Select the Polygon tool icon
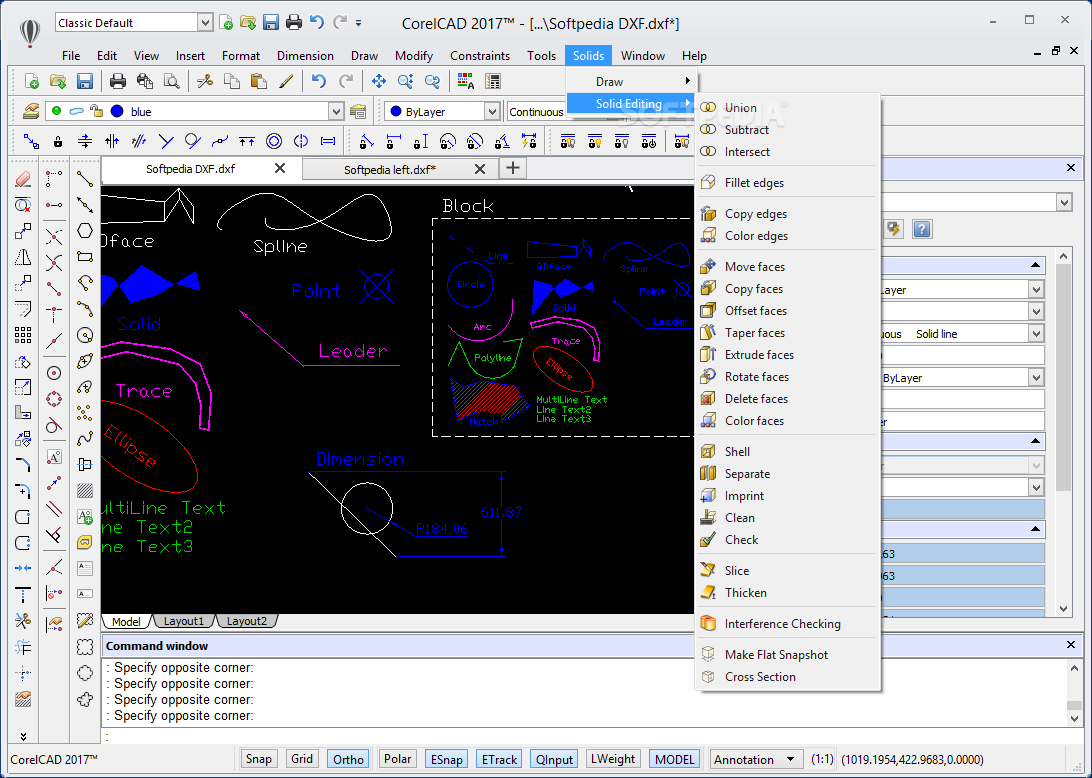The width and height of the screenshot is (1092, 778). [x=85, y=231]
